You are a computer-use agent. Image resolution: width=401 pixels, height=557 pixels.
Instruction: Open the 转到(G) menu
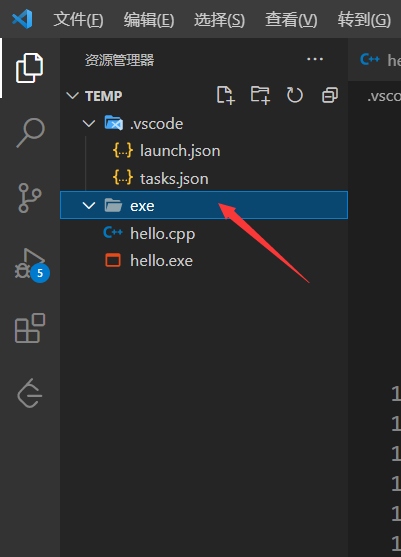tap(364, 19)
